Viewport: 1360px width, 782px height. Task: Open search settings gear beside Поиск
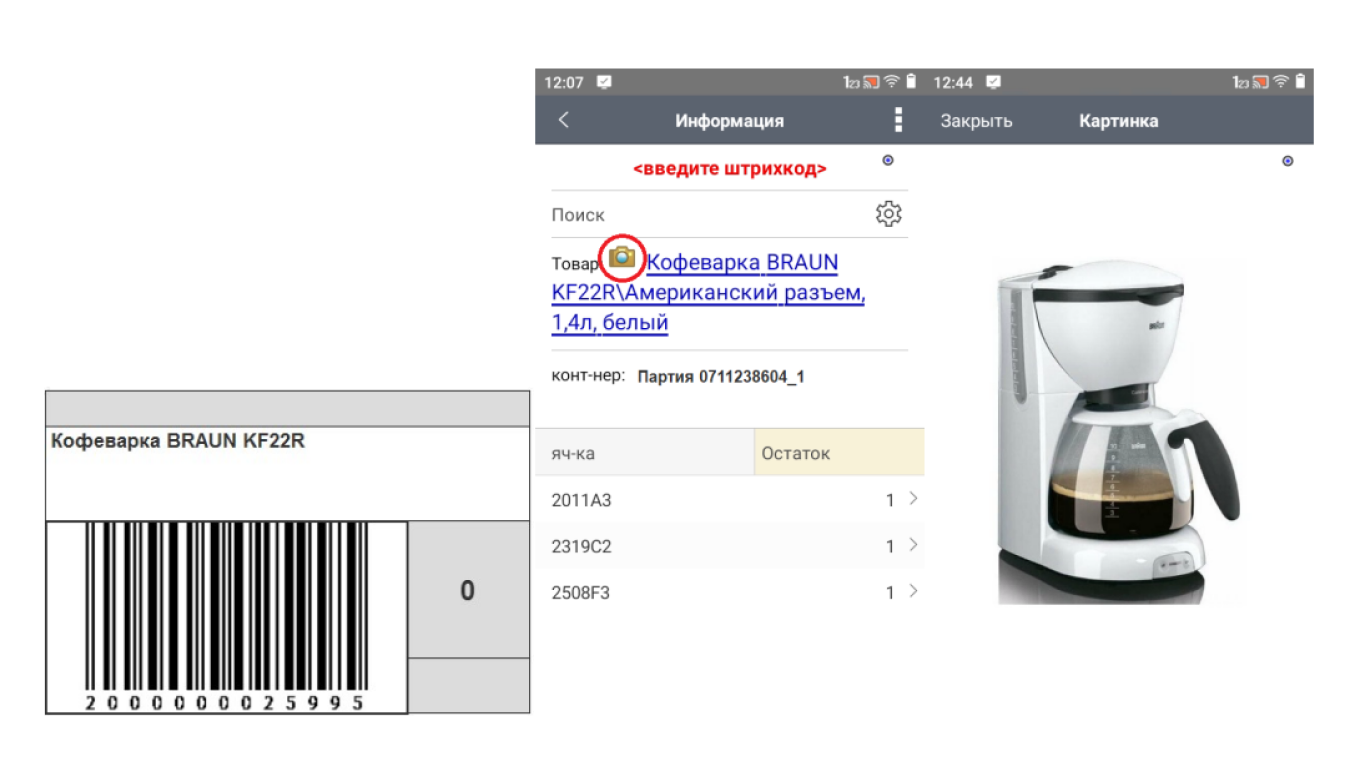888,214
